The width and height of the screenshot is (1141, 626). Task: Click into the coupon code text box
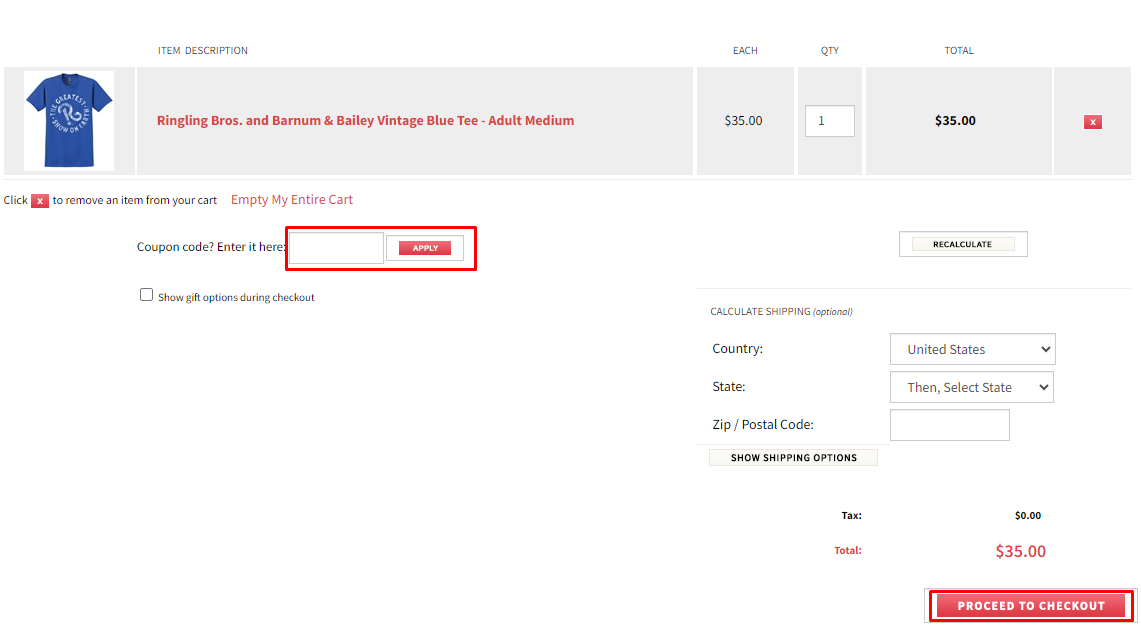(x=336, y=248)
